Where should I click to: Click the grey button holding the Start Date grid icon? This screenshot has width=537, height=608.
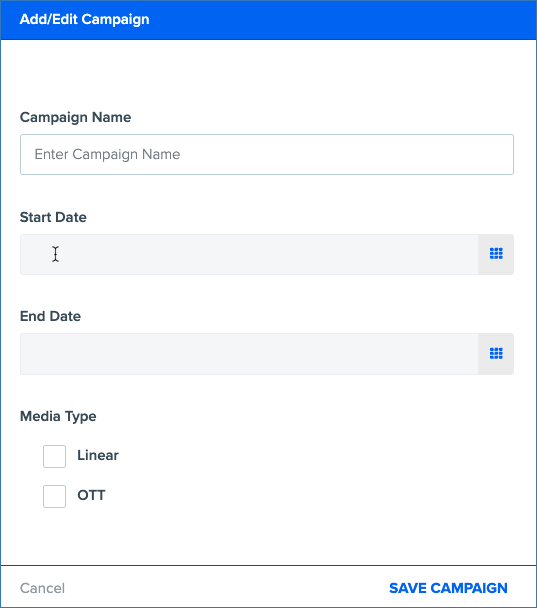point(496,254)
